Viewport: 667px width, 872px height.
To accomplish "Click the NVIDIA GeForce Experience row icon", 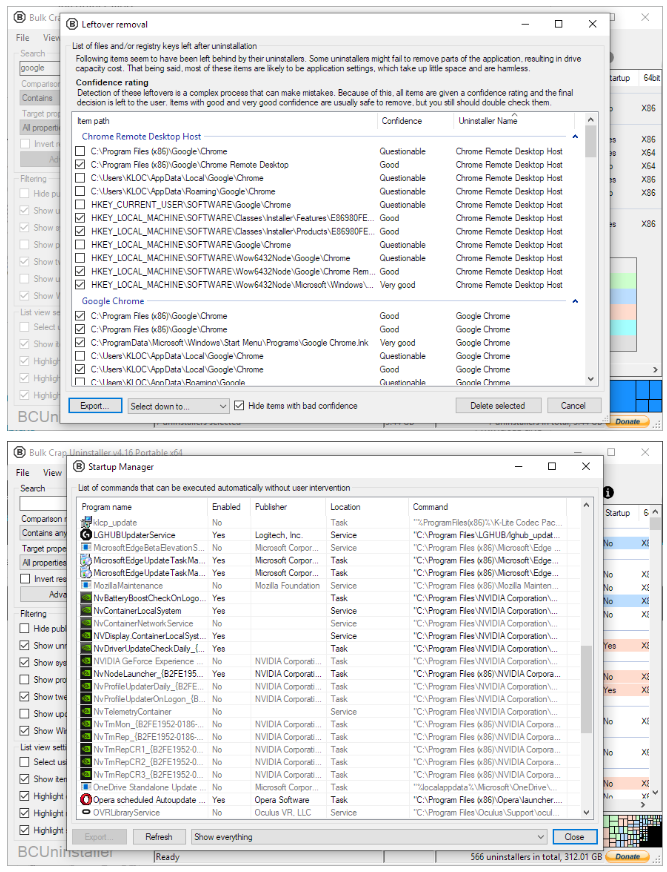I will click(86, 661).
